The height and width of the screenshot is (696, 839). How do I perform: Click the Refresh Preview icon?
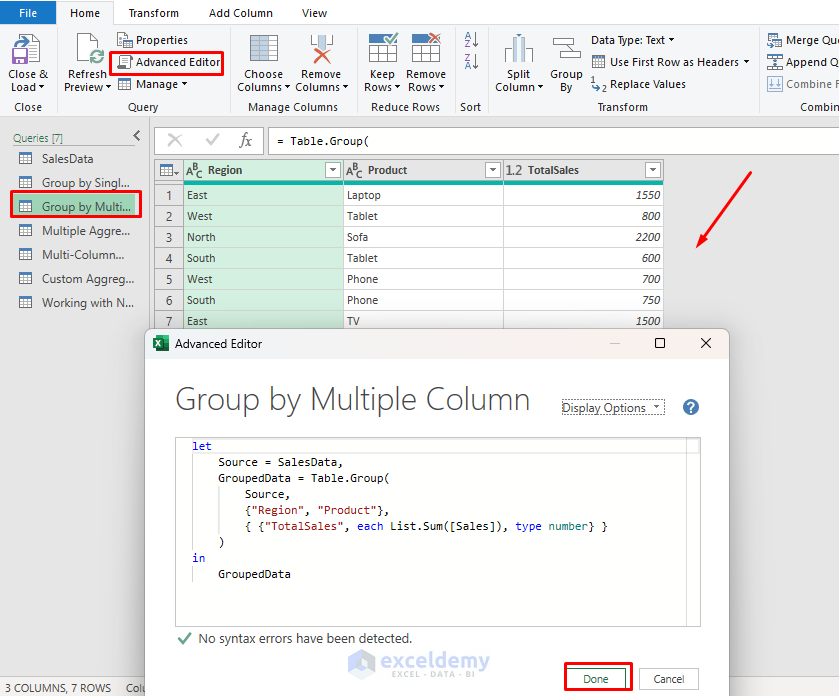[x=87, y=52]
